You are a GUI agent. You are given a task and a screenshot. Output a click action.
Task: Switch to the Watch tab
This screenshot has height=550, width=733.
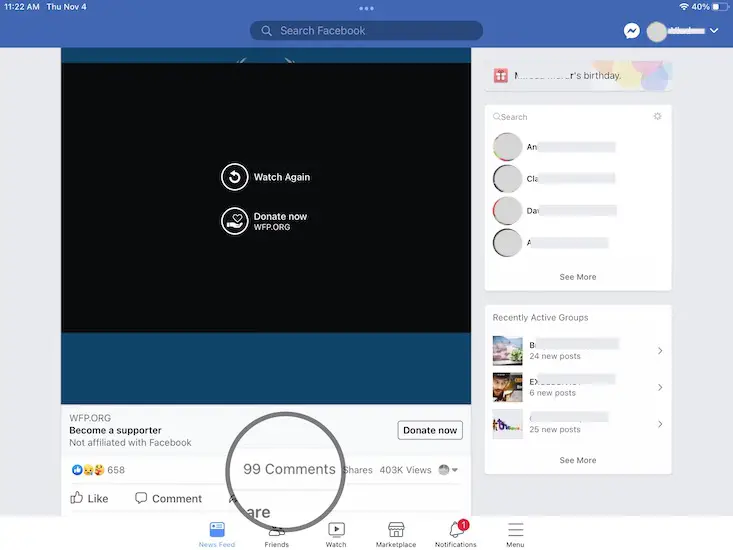click(x=336, y=534)
